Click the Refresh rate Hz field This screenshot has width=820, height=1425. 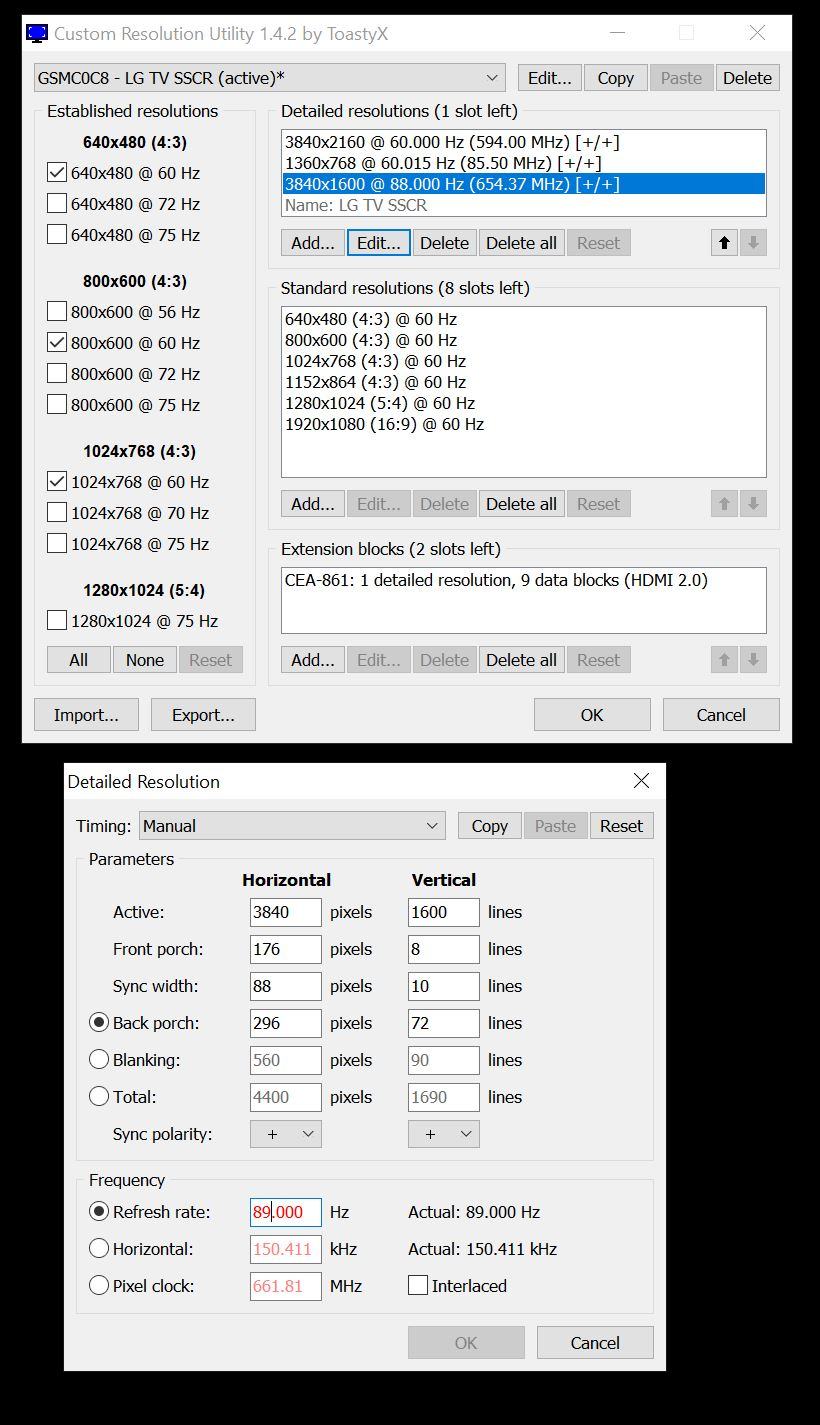tap(286, 1212)
